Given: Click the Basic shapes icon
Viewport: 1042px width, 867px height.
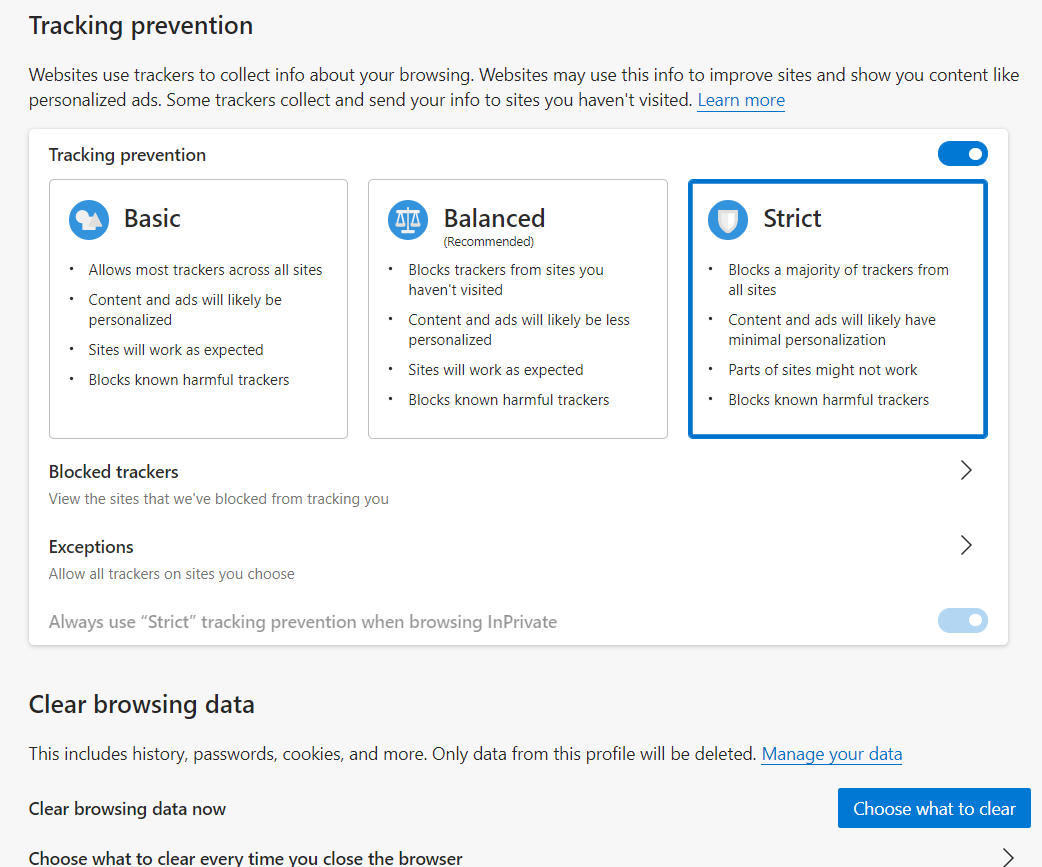Looking at the screenshot, I should [x=88, y=220].
